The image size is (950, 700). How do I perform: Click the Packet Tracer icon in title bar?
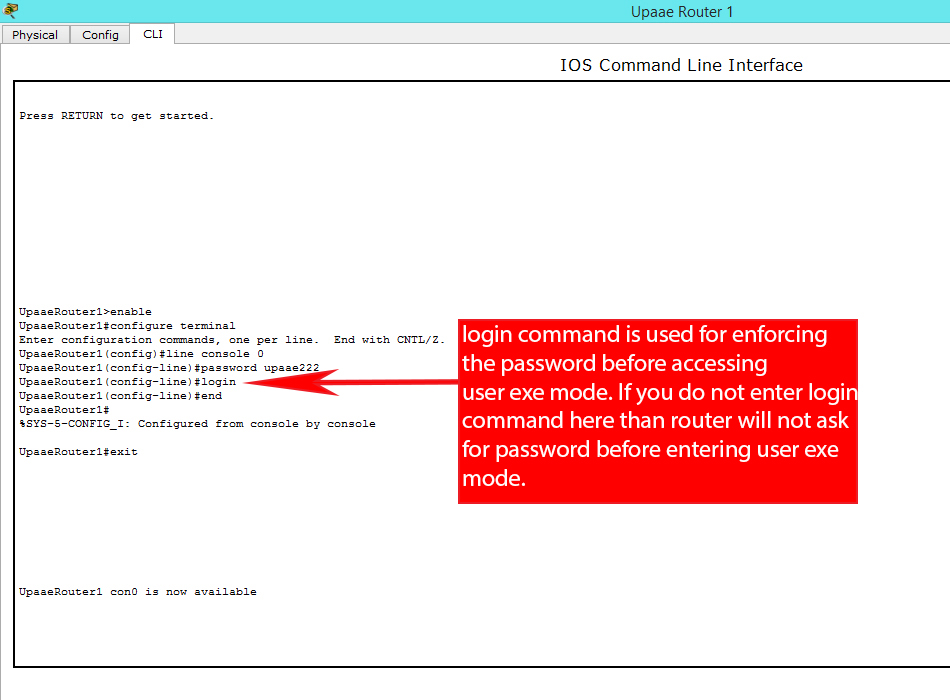pyautogui.click(x=9, y=11)
